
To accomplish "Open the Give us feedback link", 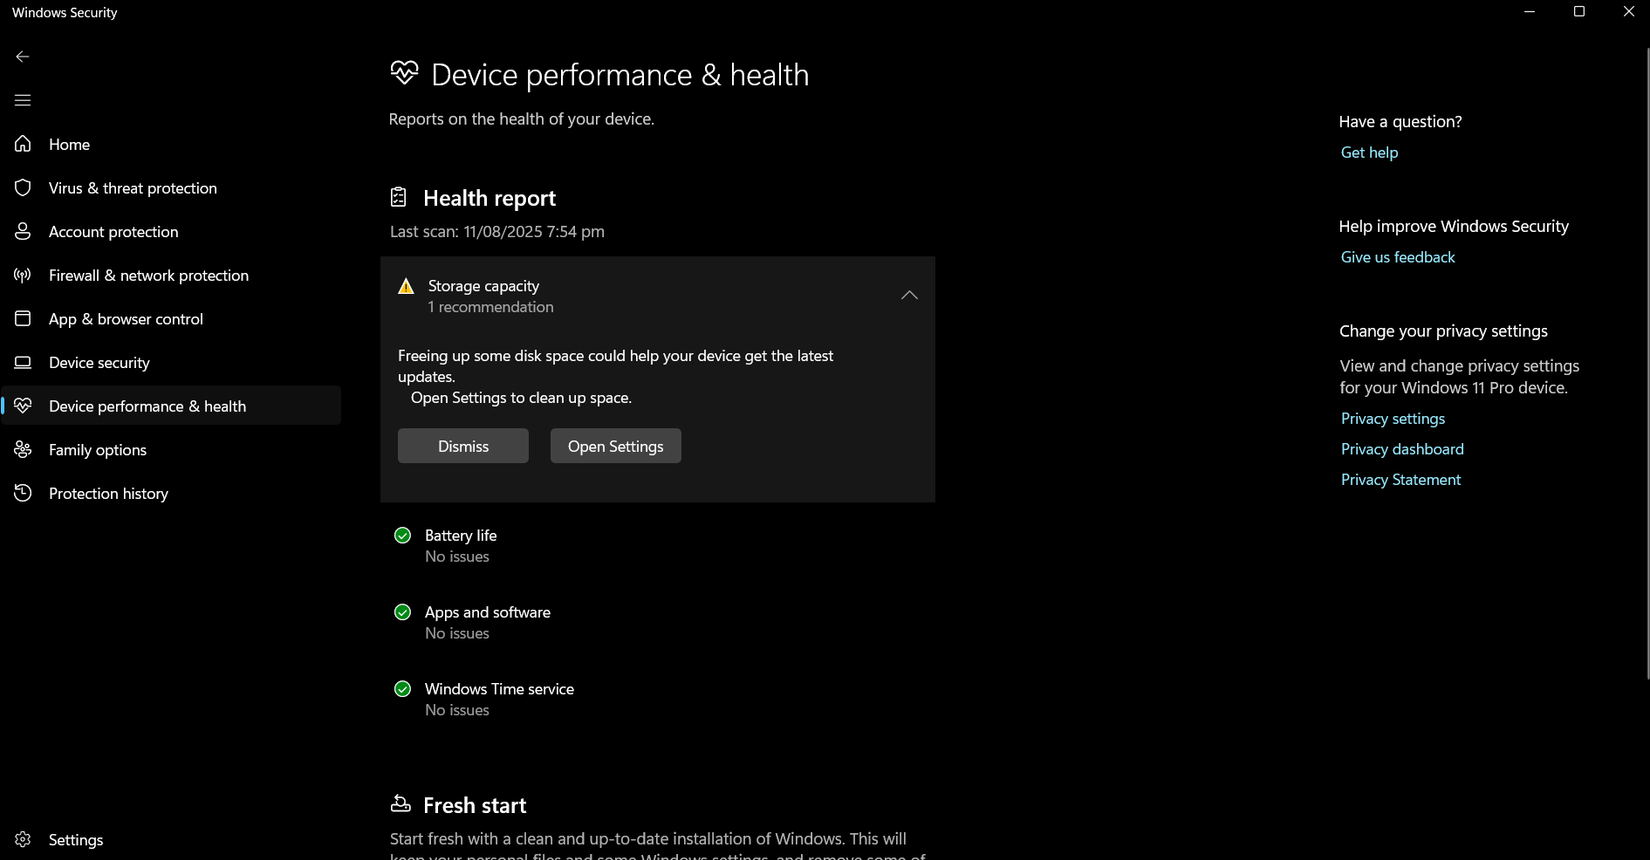I will [x=1398, y=257].
